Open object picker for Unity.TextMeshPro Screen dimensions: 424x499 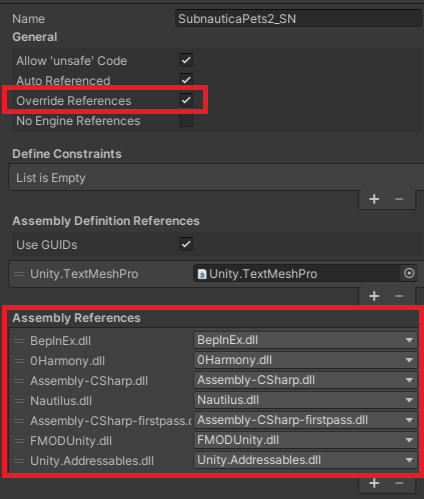click(x=409, y=273)
